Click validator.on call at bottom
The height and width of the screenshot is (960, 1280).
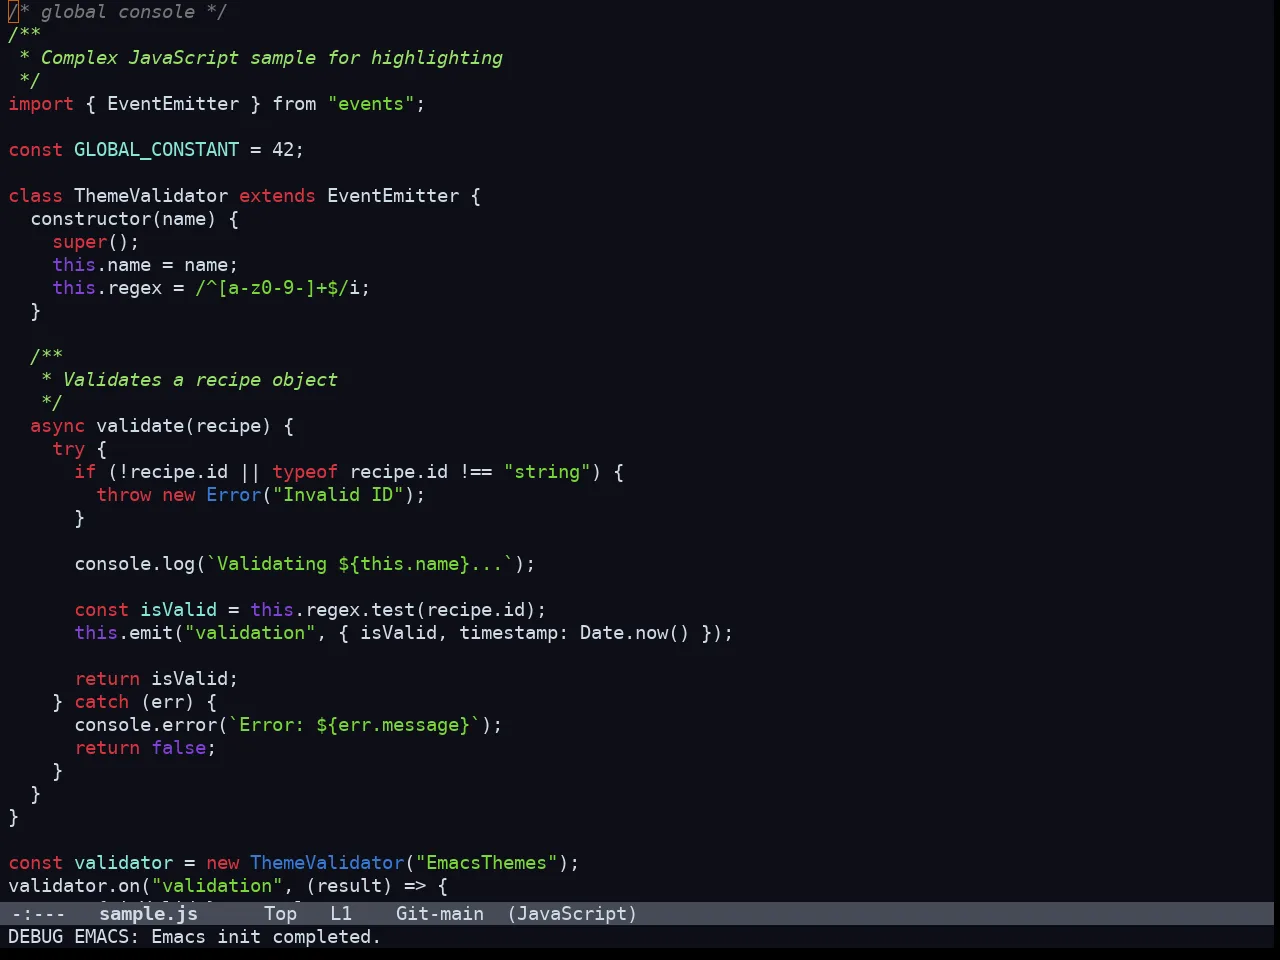point(74,886)
